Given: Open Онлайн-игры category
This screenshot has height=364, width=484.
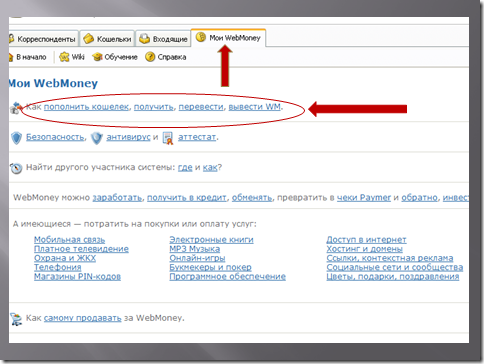Looking at the screenshot, I should point(197,258).
